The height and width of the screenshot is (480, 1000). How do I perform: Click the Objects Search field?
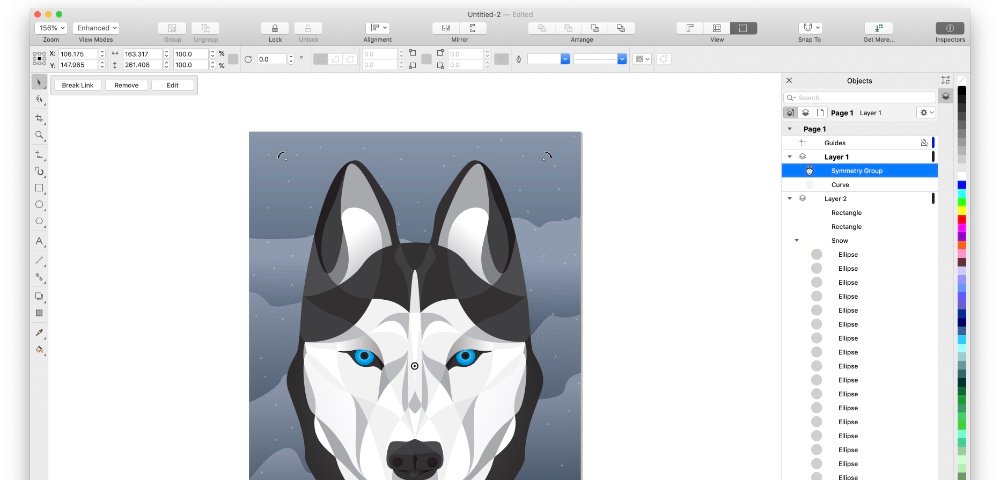[859, 98]
